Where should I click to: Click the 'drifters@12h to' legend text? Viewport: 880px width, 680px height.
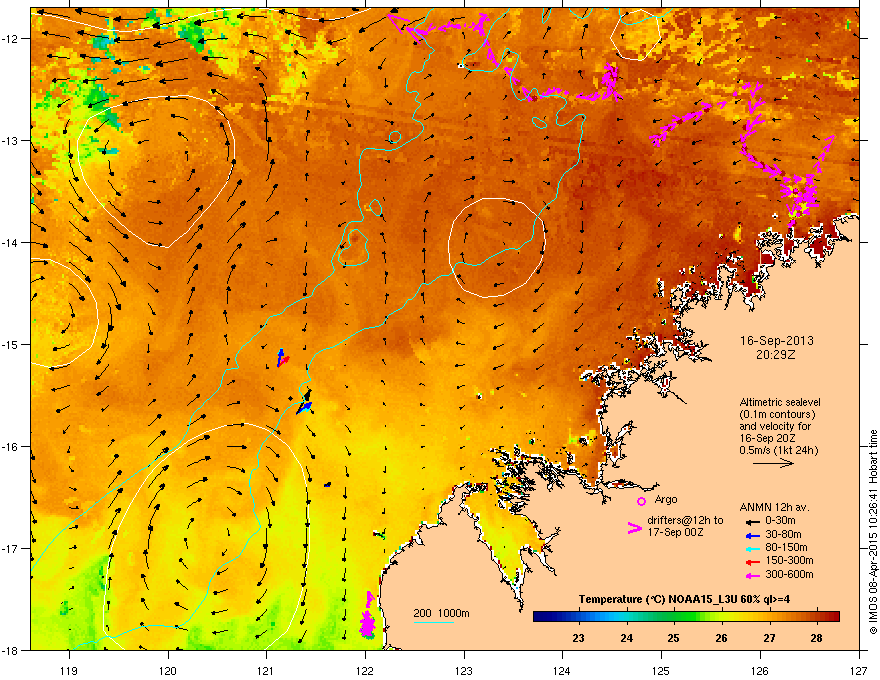coord(685,520)
